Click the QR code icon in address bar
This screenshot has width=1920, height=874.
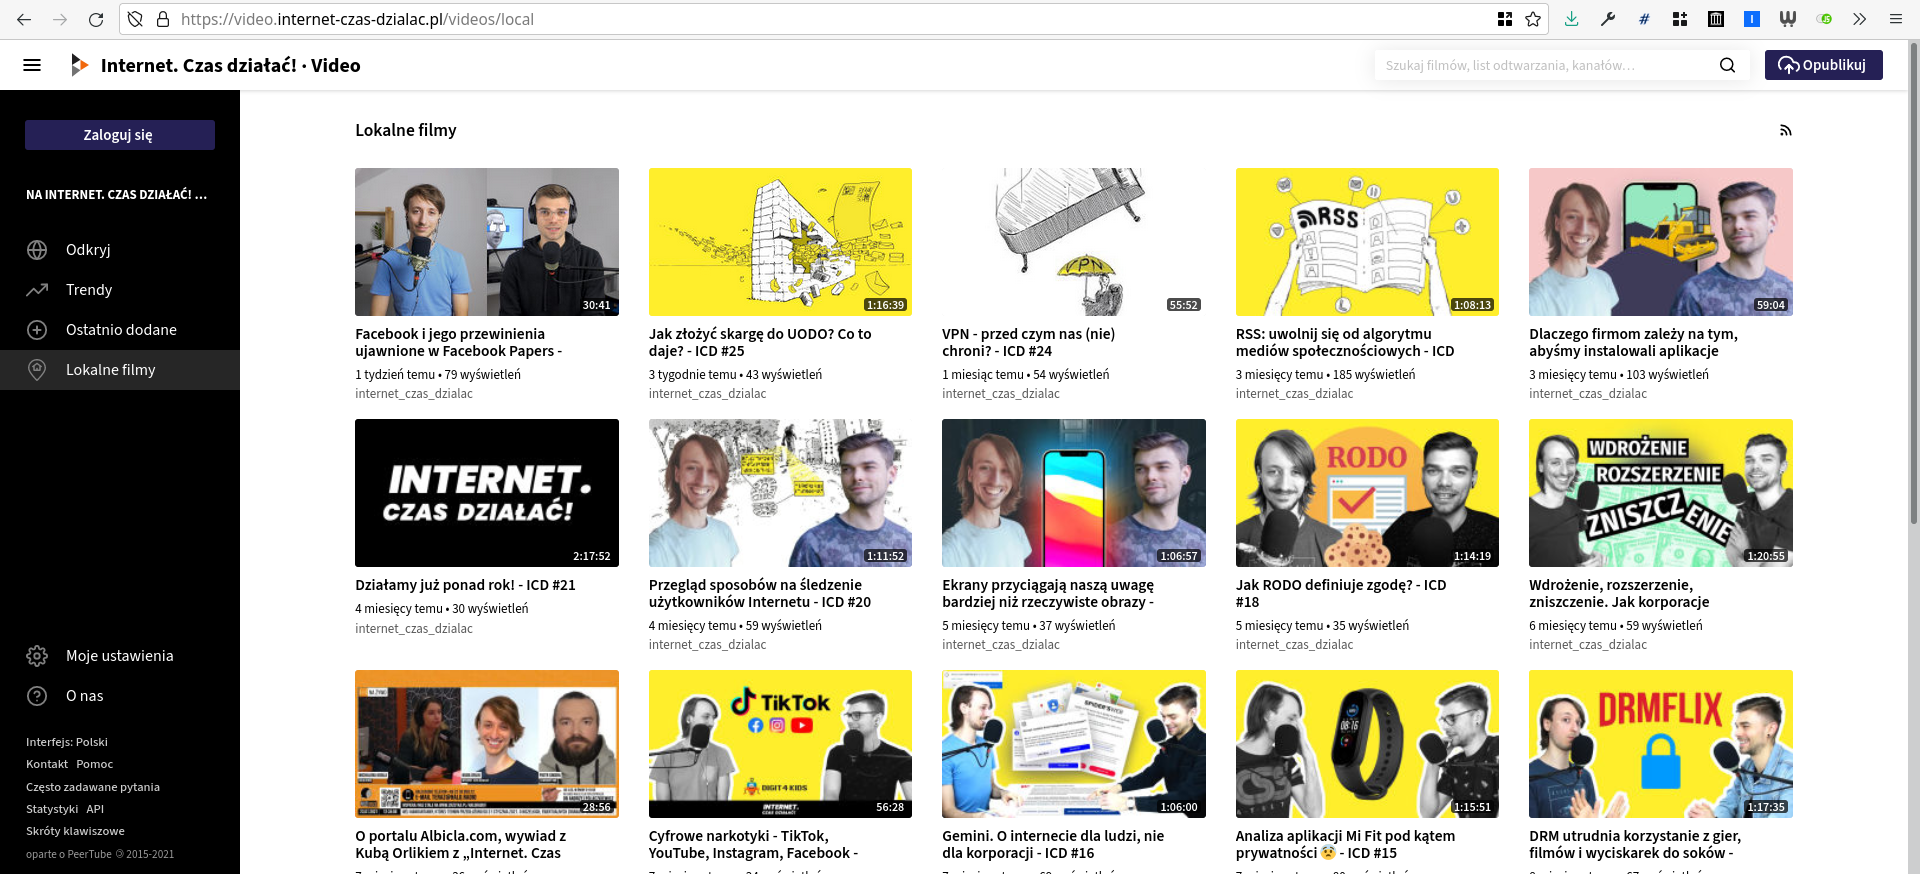(x=1505, y=19)
